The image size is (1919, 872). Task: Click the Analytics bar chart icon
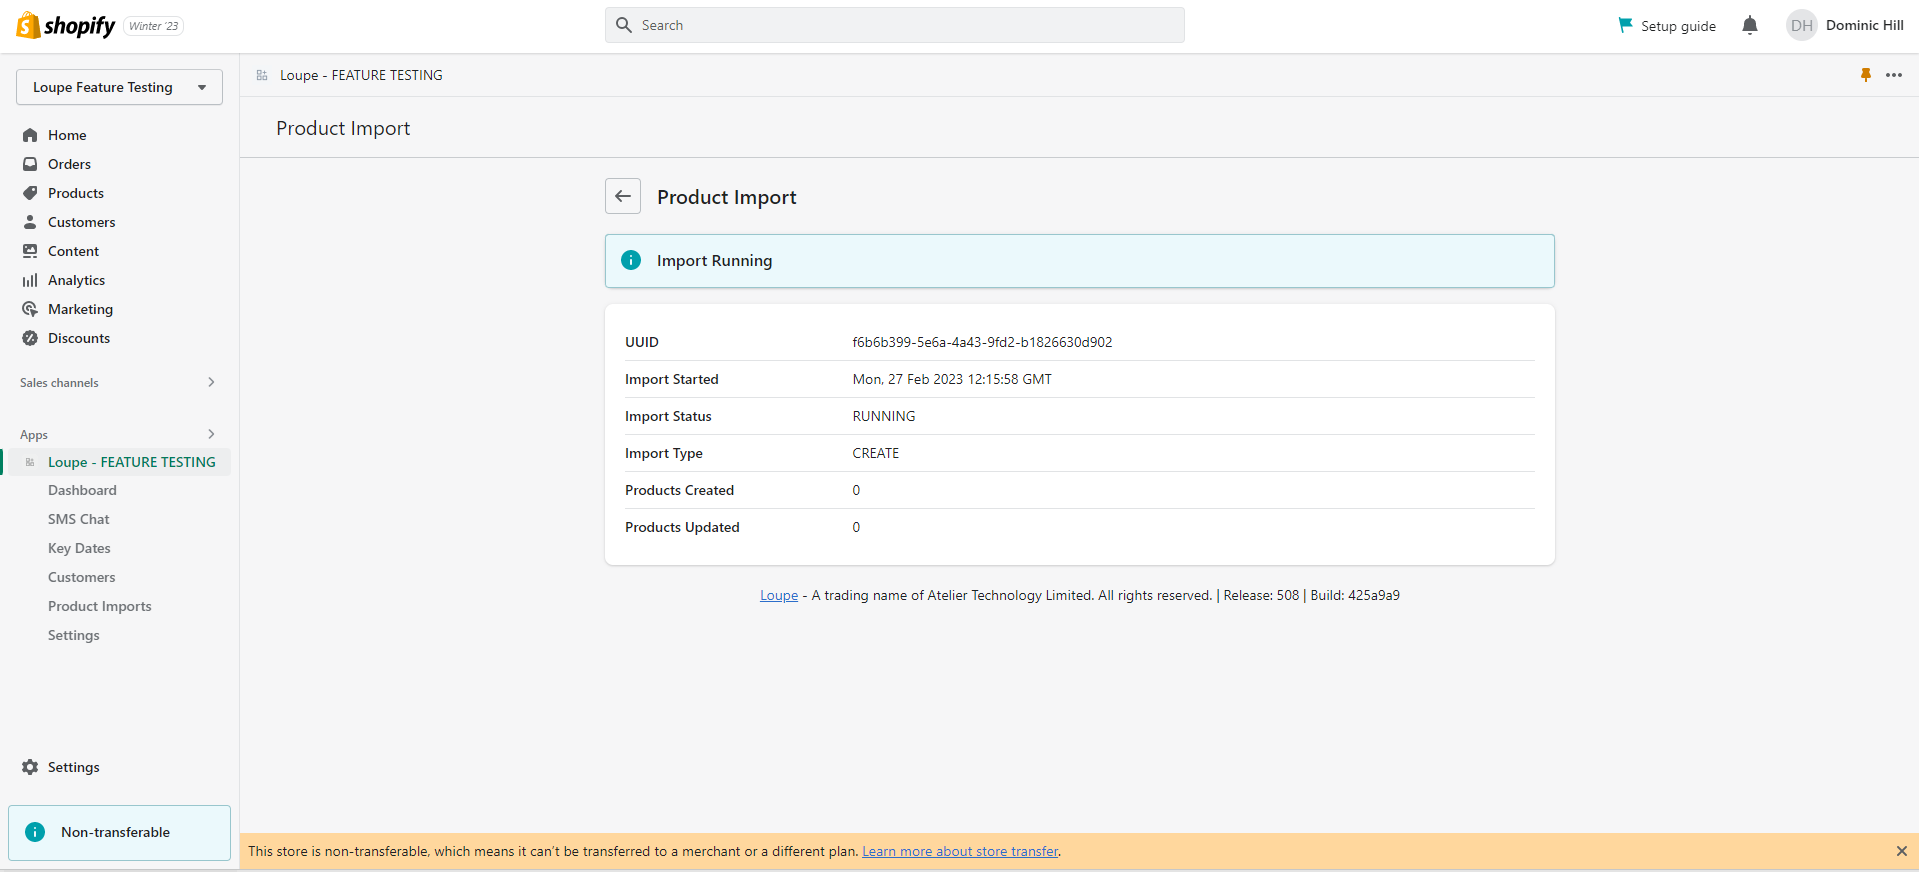(30, 280)
